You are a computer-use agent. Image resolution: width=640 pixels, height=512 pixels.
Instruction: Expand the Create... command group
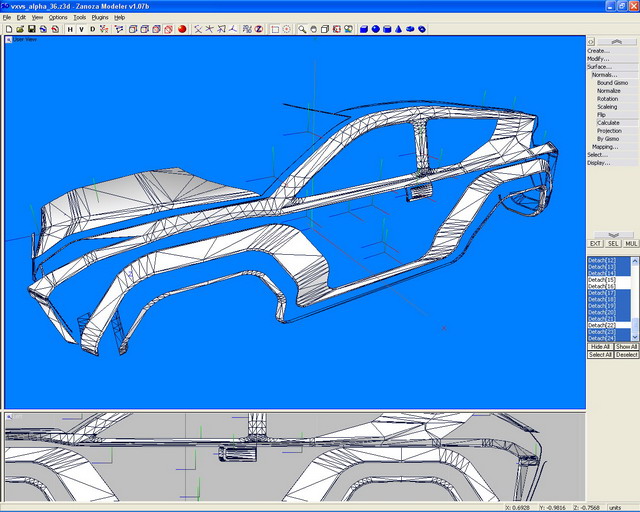[598, 51]
